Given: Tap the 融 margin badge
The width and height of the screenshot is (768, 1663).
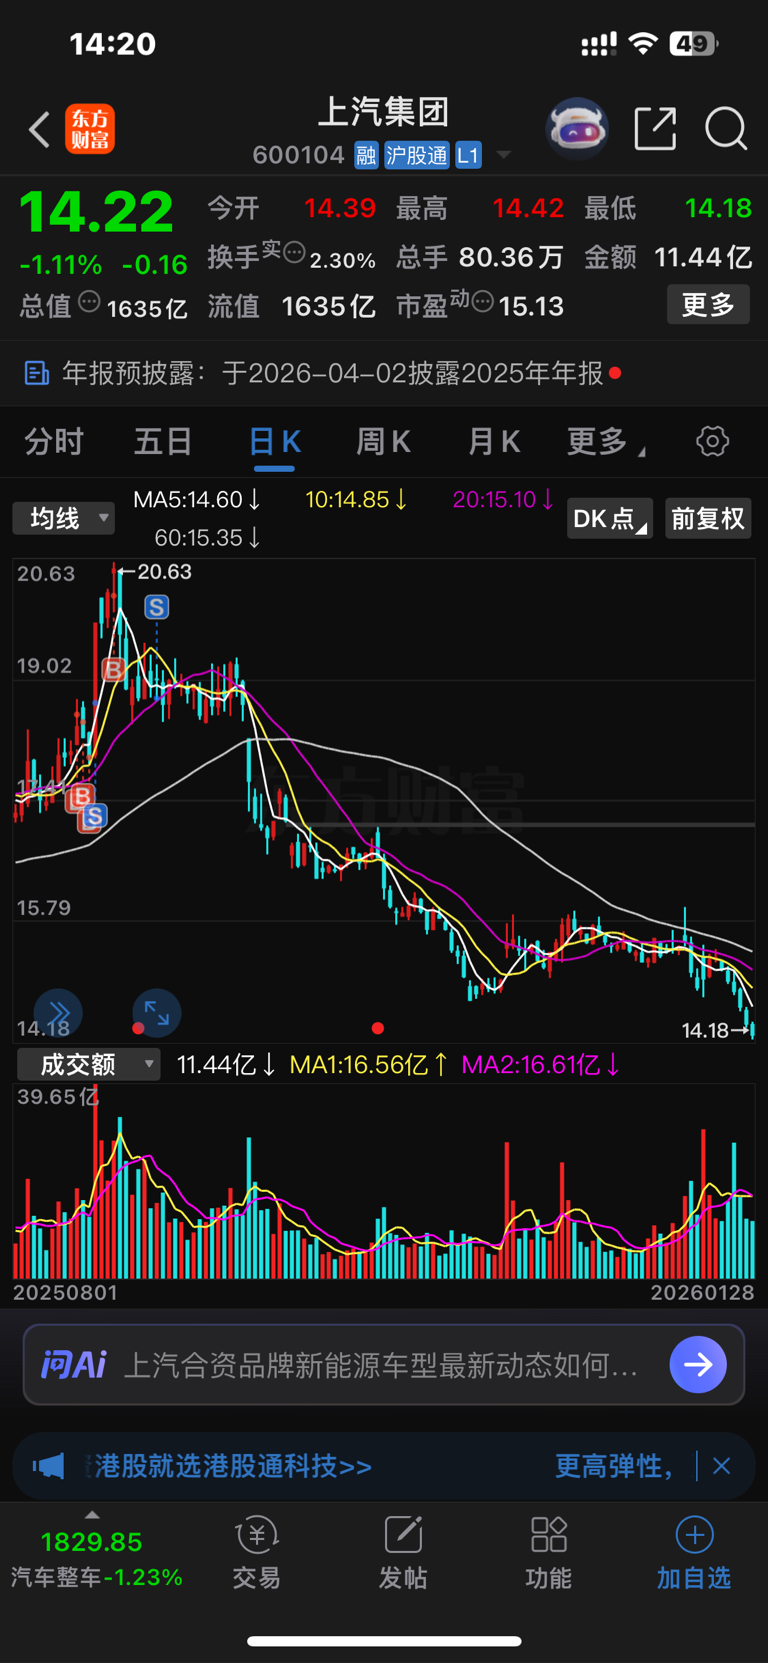Looking at the screenshot, I should click(x=366, y=155).
